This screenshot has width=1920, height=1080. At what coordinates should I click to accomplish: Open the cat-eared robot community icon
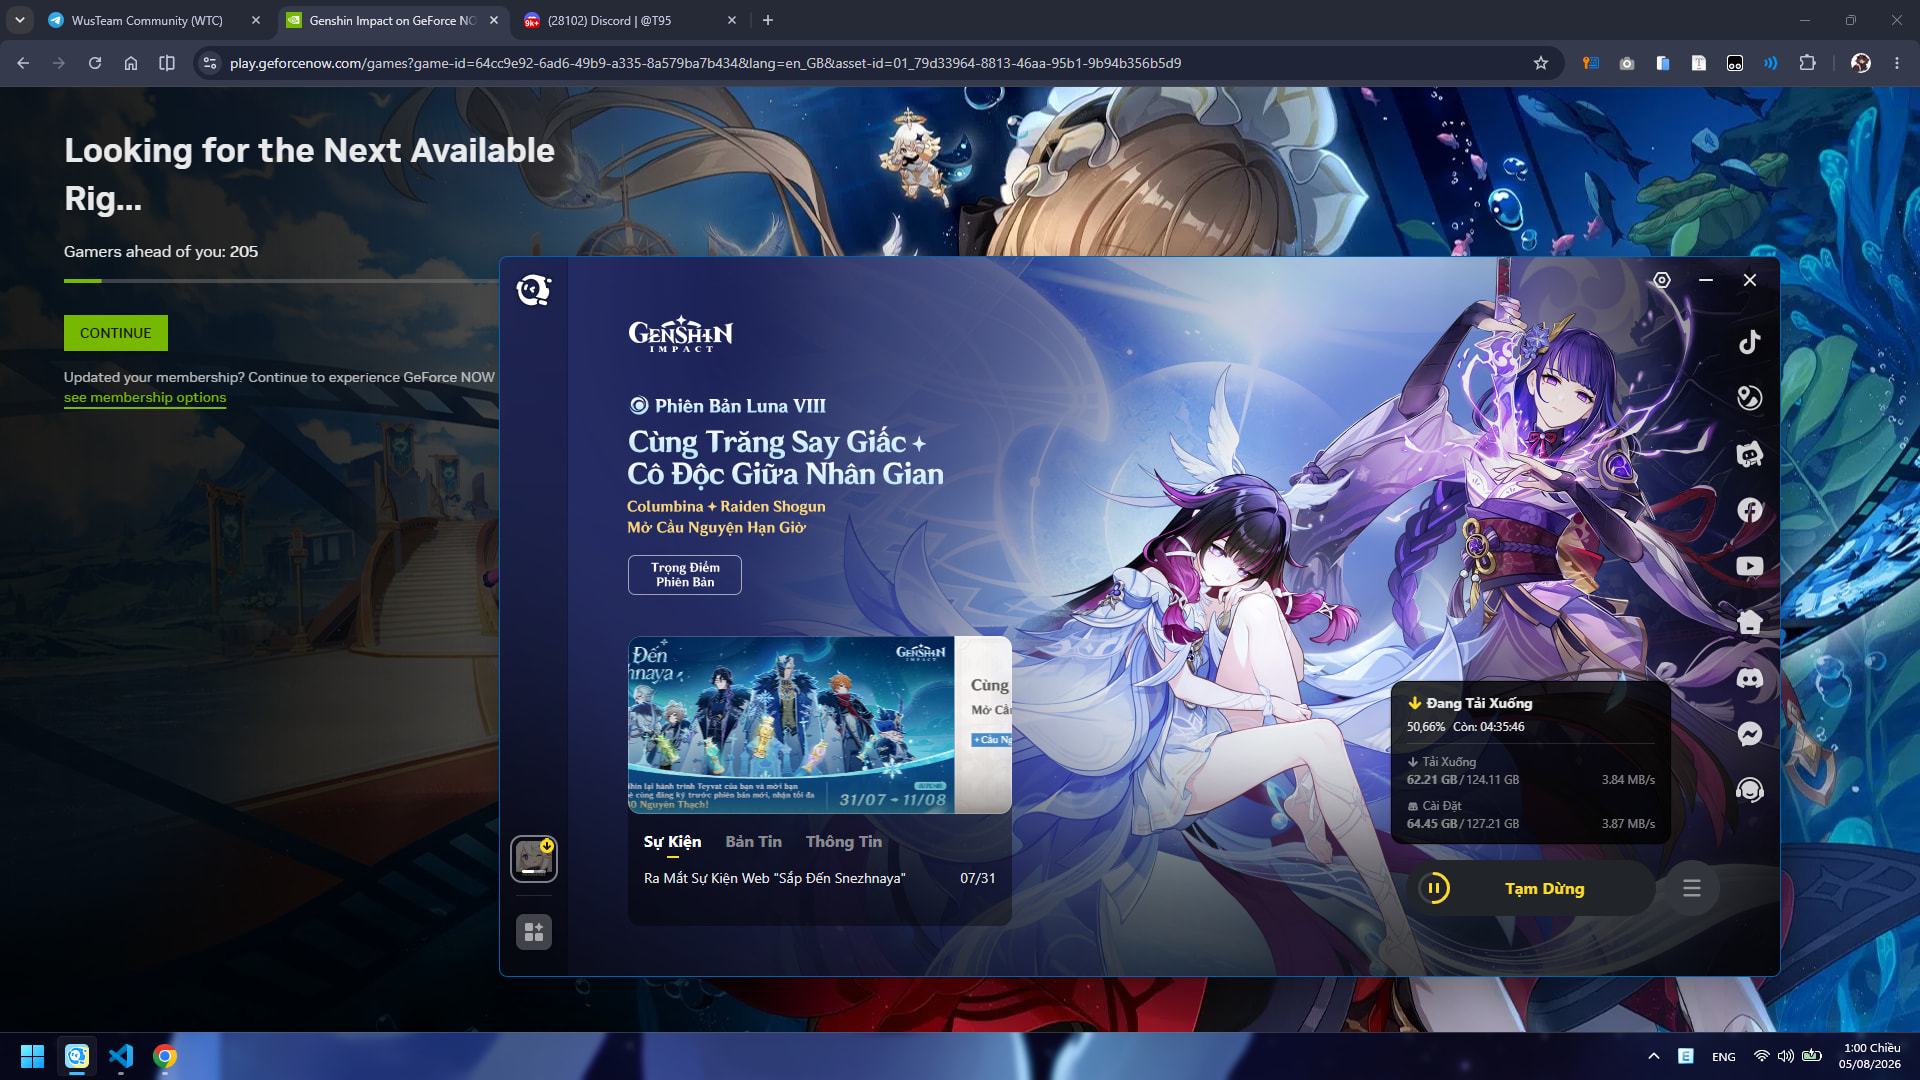pyautogui.click(x=1749, y=454)
